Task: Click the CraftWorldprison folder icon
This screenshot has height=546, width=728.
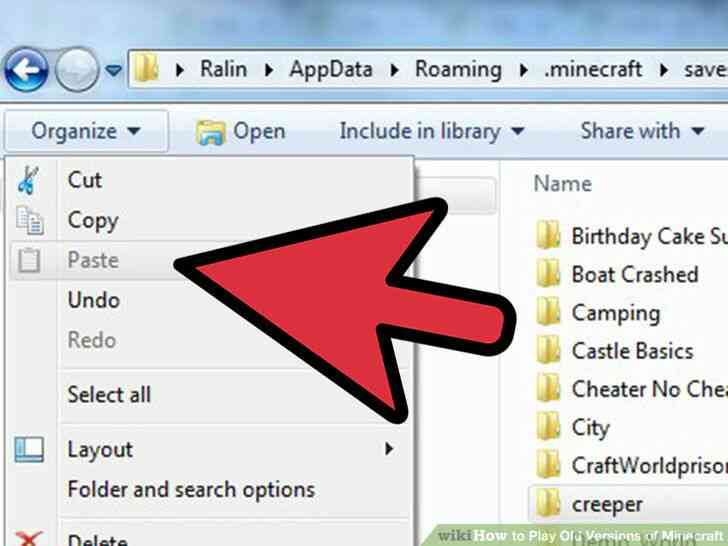Action: click(x=548, y=464)
